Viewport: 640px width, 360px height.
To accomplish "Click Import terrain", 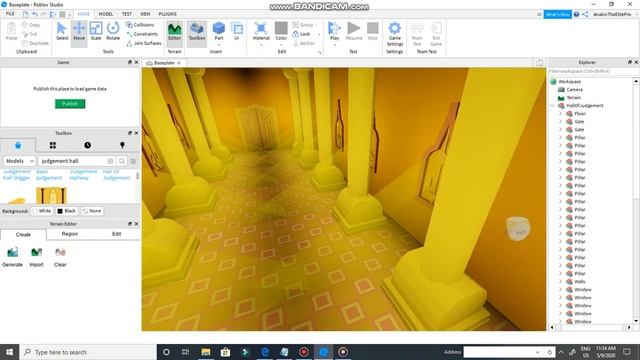I will [36, 256].
